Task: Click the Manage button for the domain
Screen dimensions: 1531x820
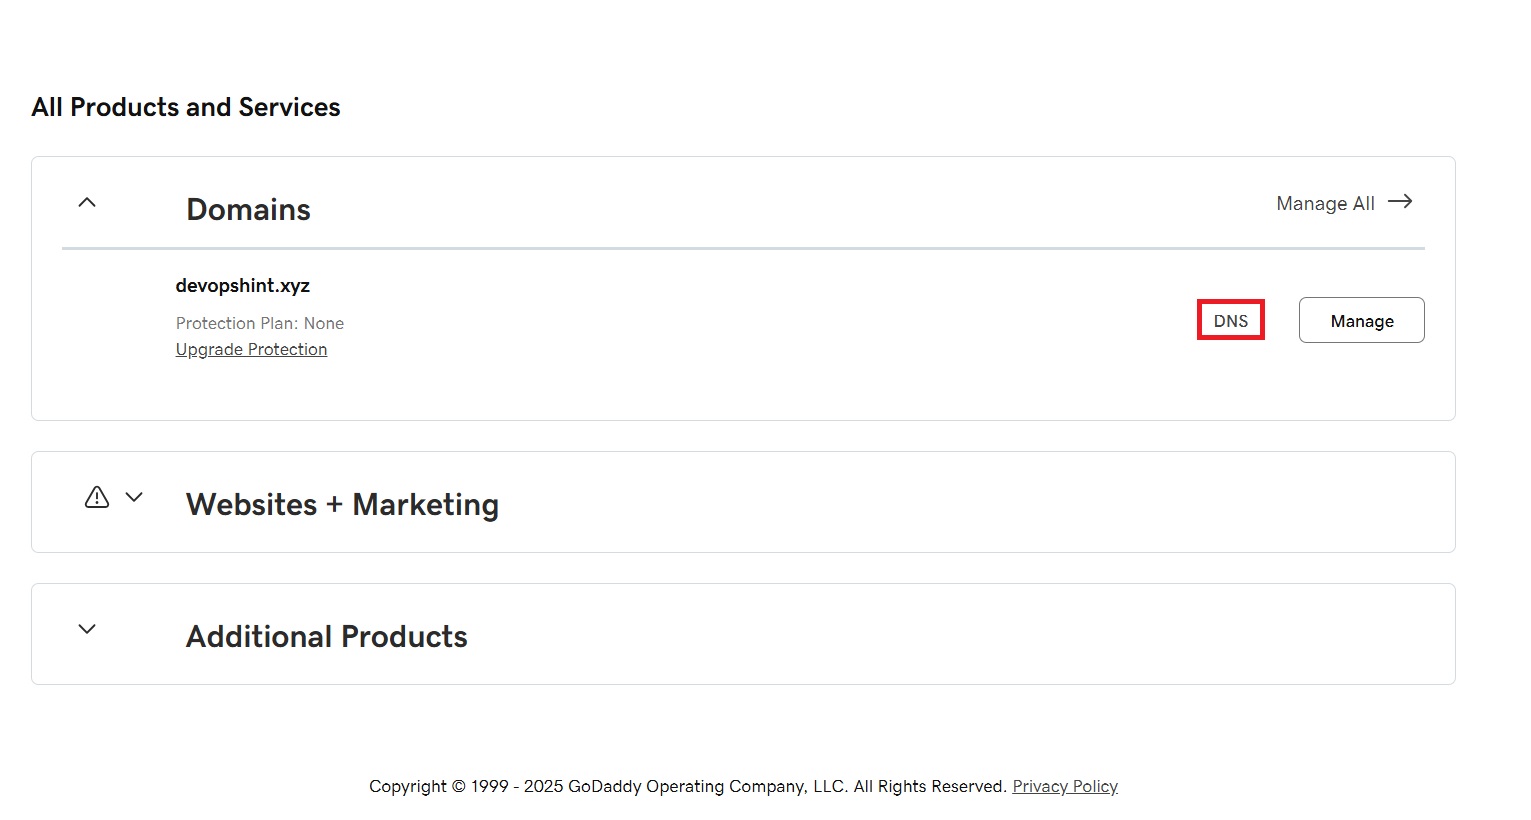Action: [x=1362, y=320]
